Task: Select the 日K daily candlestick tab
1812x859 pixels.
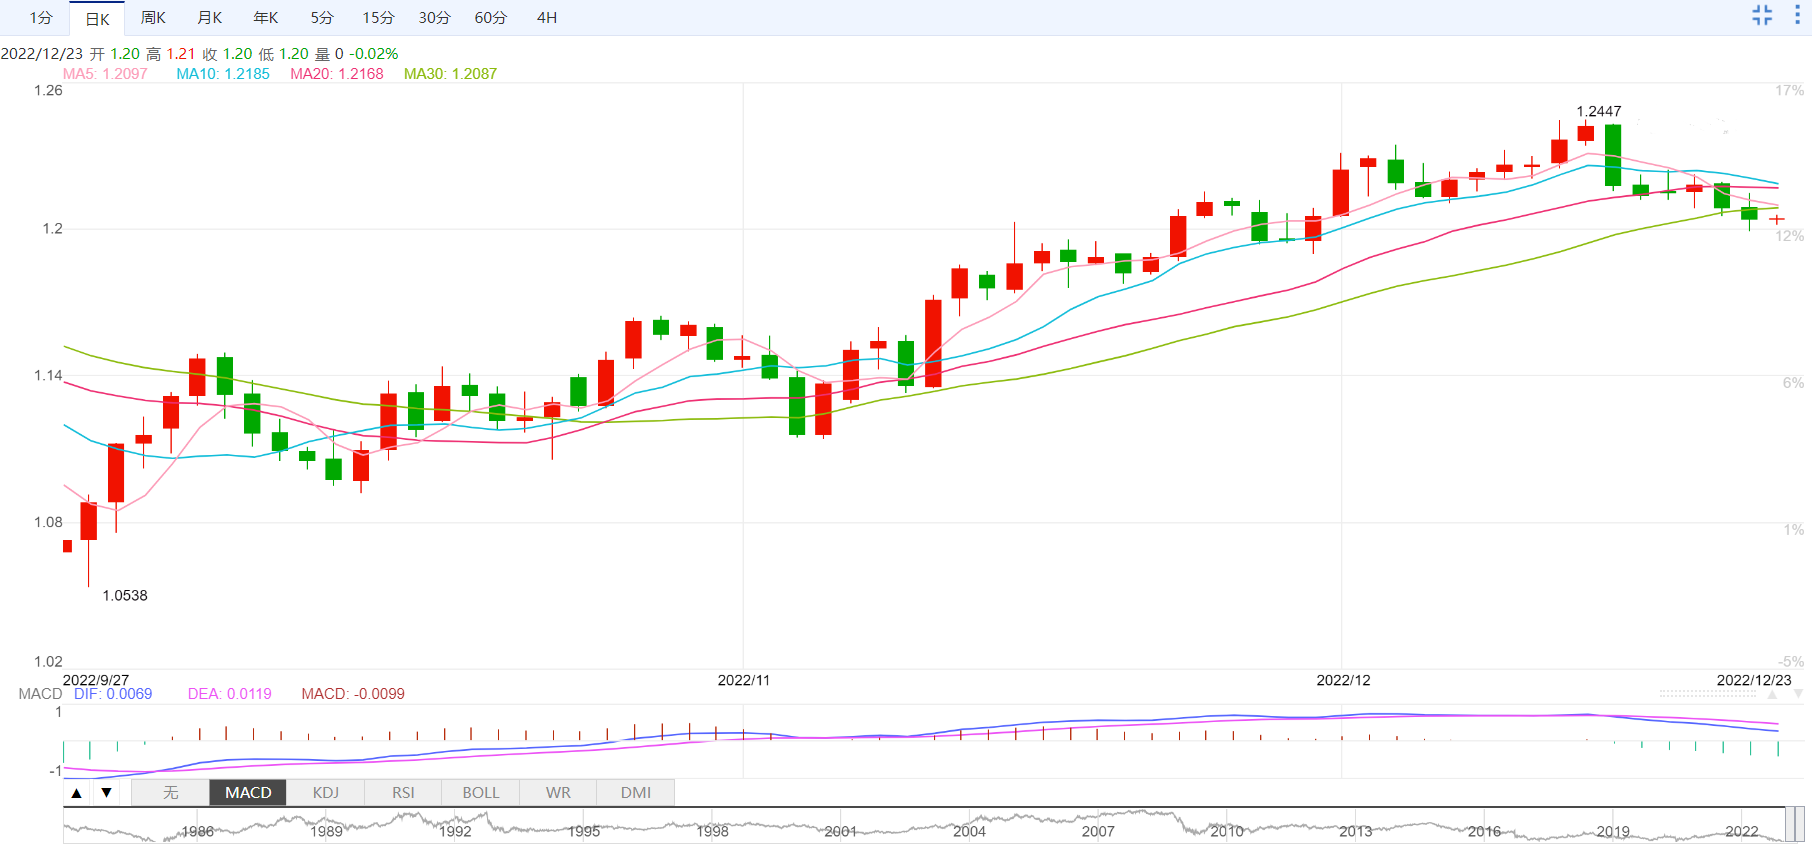Action: [x=97, y=18]
